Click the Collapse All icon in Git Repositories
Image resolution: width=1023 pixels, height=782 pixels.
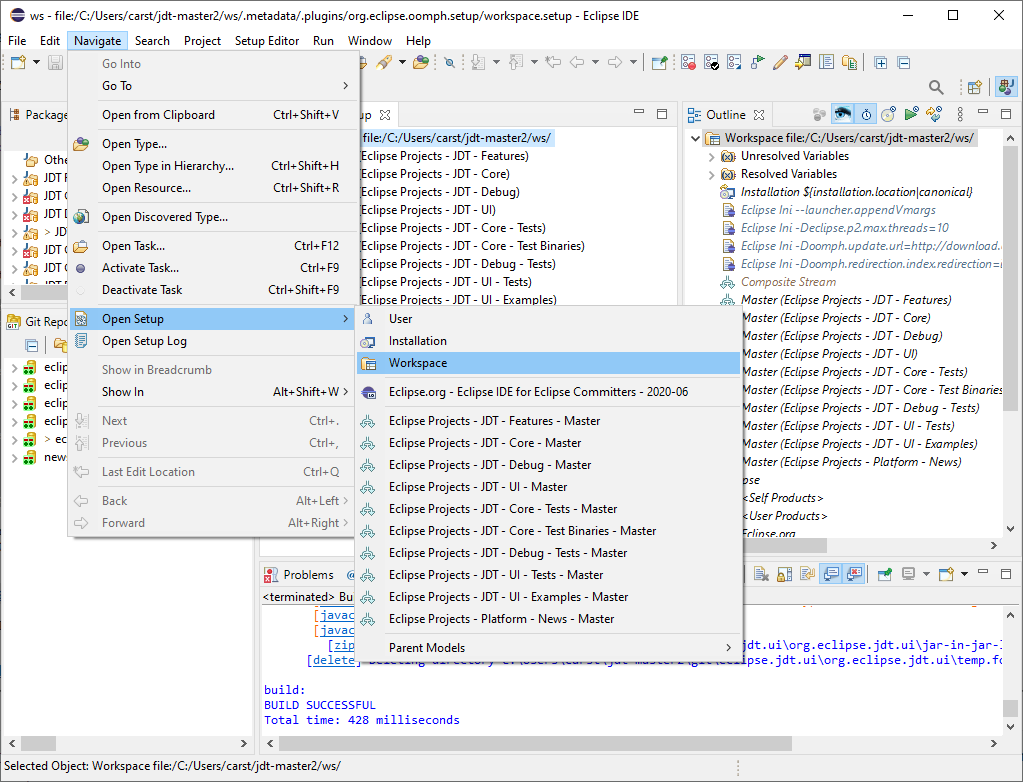click(x=31, y=345)
